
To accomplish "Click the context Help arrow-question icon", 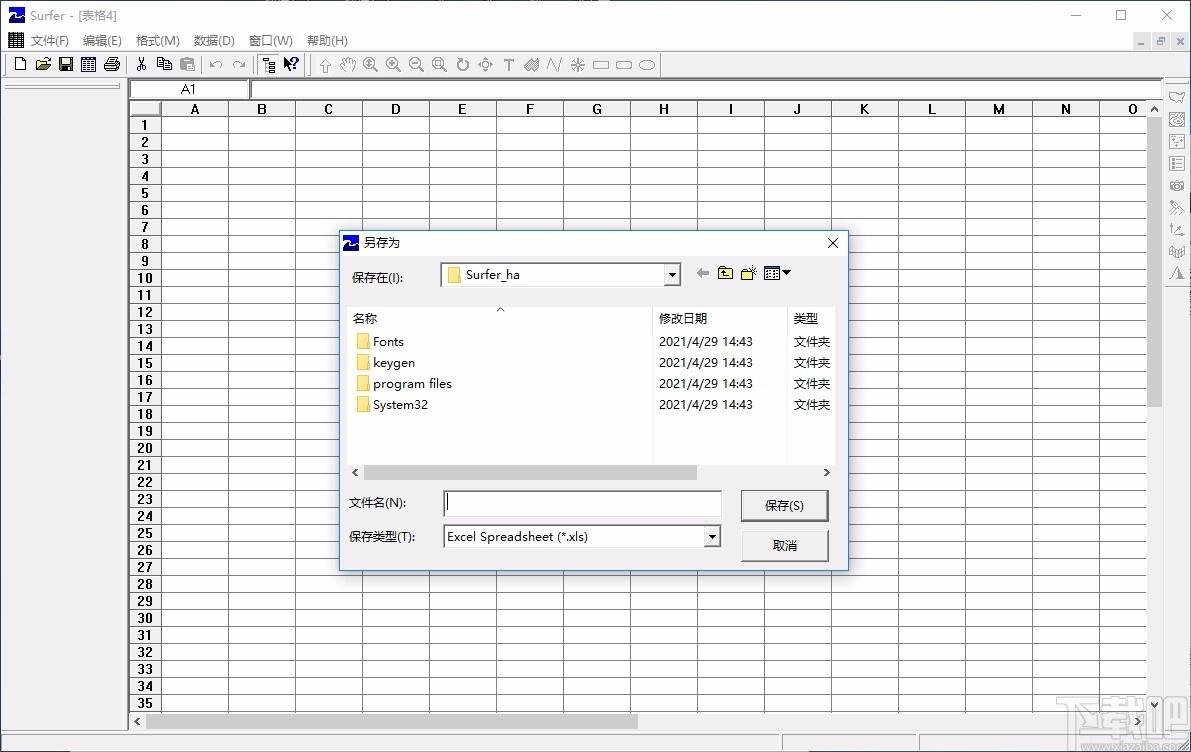I will [x=291, y=65].
